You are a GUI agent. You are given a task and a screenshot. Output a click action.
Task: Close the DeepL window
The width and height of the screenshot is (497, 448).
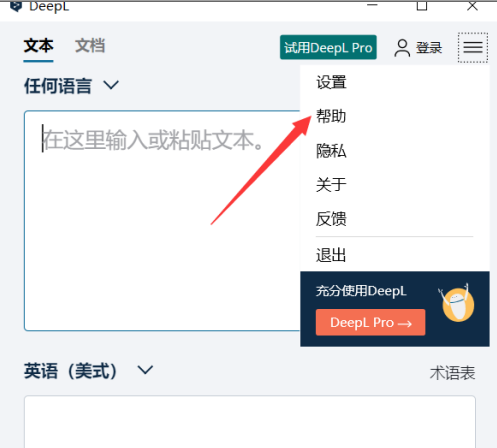point(472,5)
